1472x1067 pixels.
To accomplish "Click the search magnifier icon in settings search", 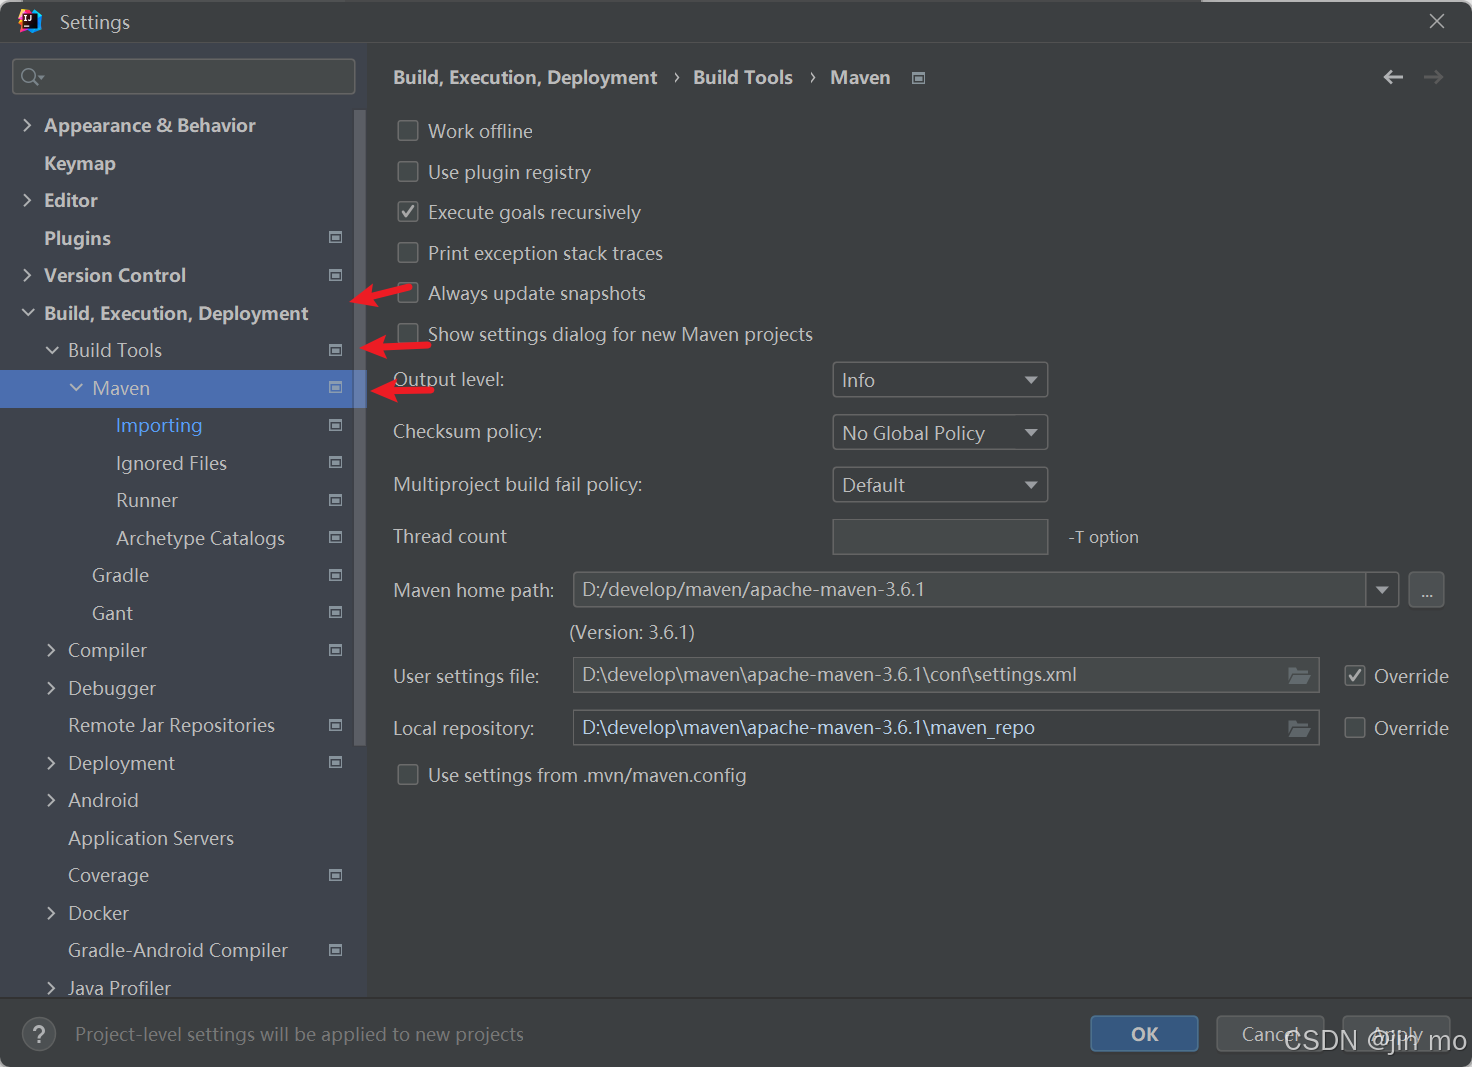I will [32, 77].
